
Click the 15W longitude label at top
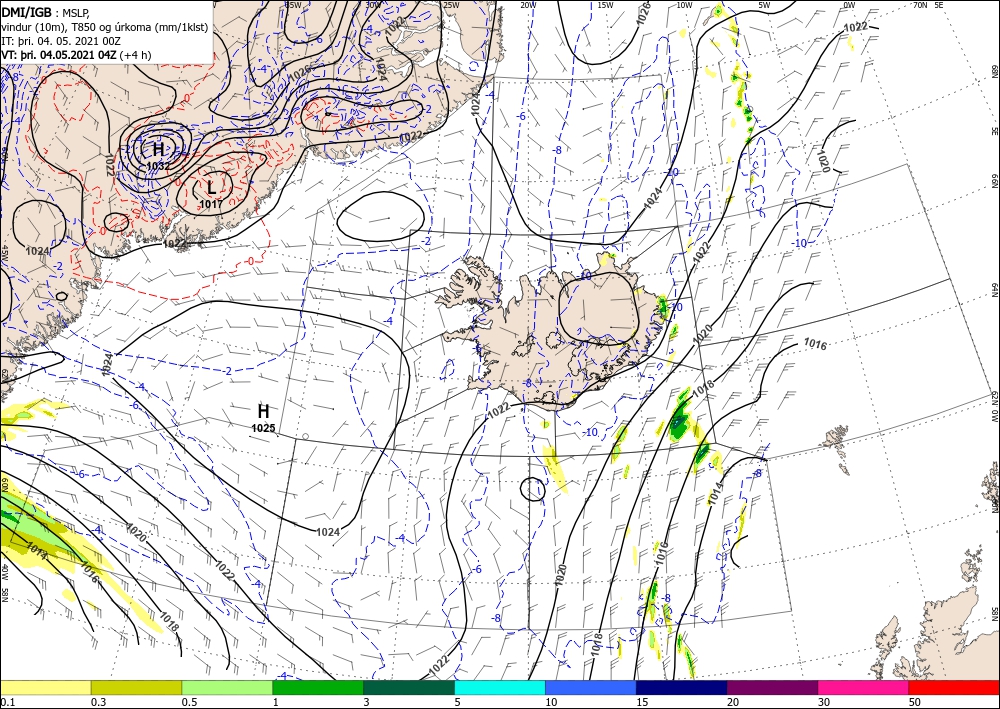point(606,5)
